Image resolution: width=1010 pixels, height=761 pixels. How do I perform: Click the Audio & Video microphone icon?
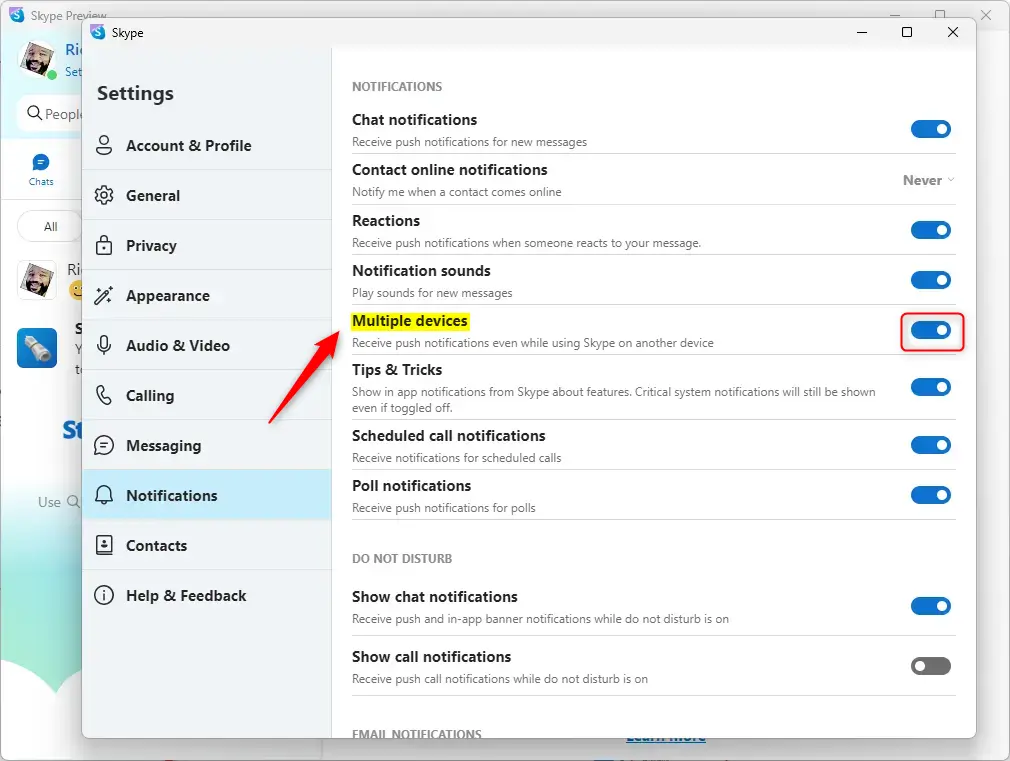(104, 345)
